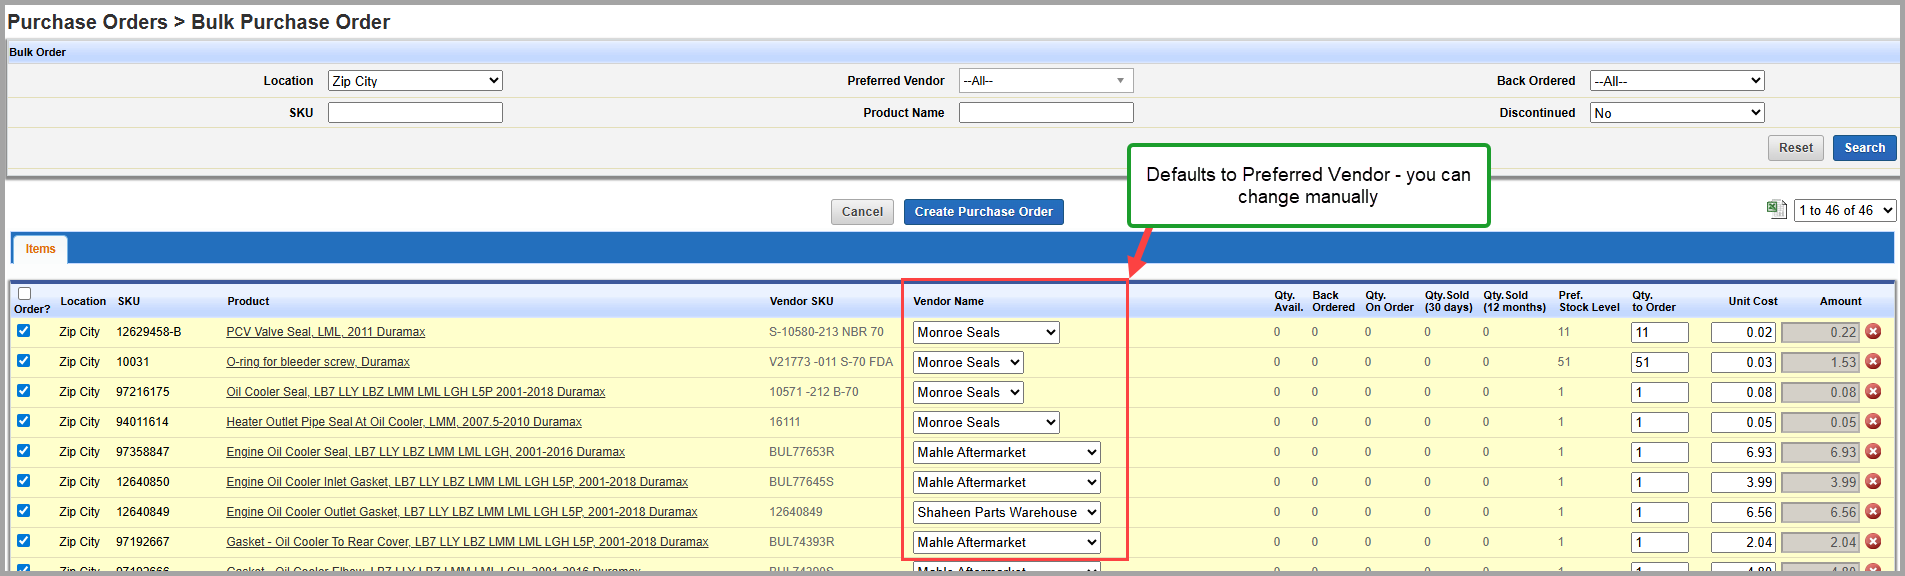Click the Reset button
The width and height of the screenshot is (1905, 576).
tap(1795, 148)
